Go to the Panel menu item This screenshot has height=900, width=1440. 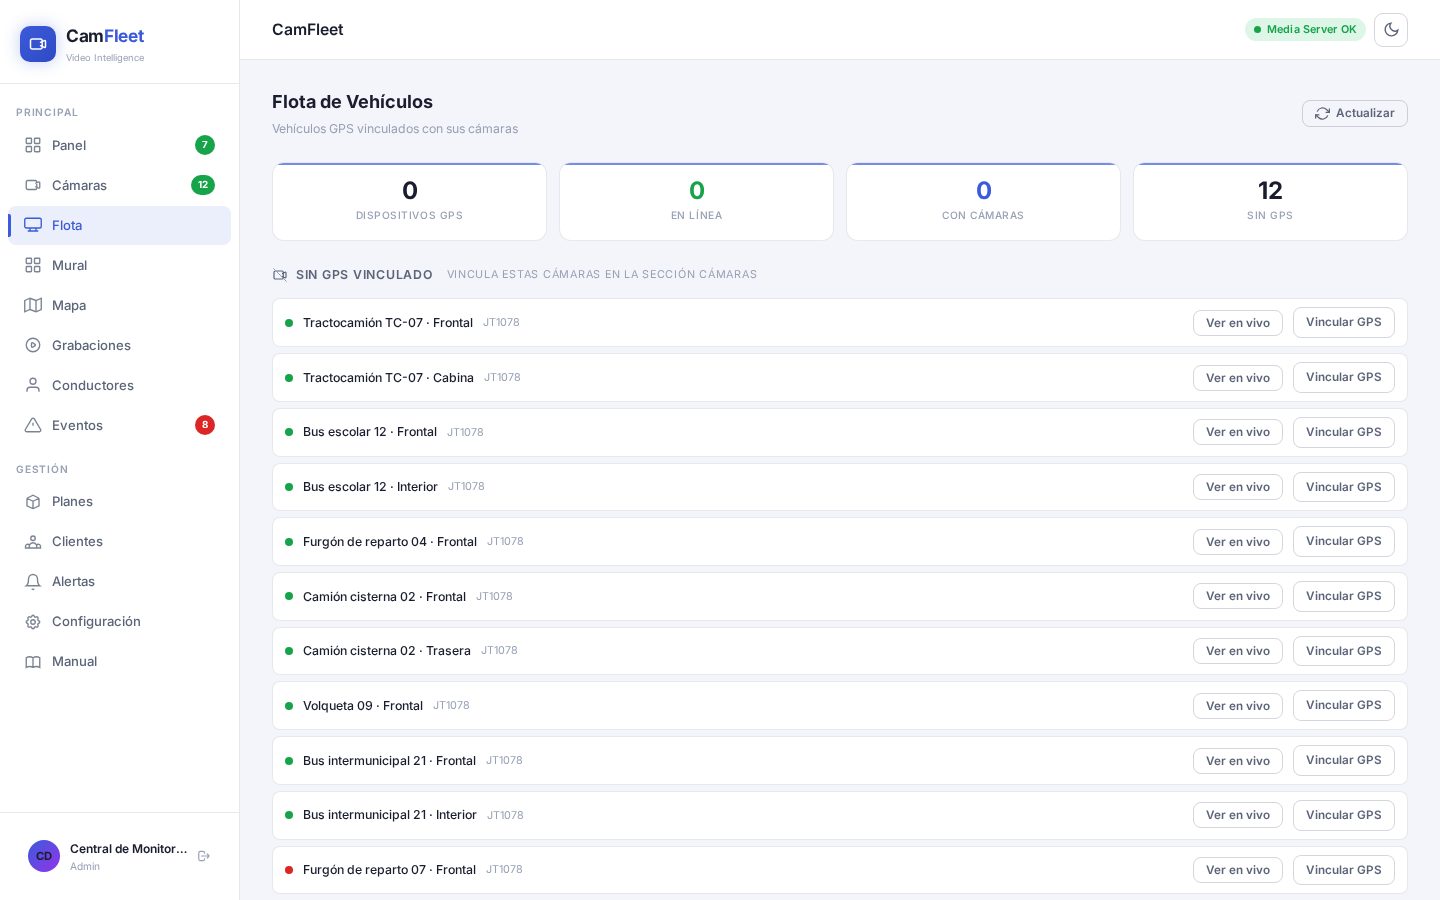[119, 145]
